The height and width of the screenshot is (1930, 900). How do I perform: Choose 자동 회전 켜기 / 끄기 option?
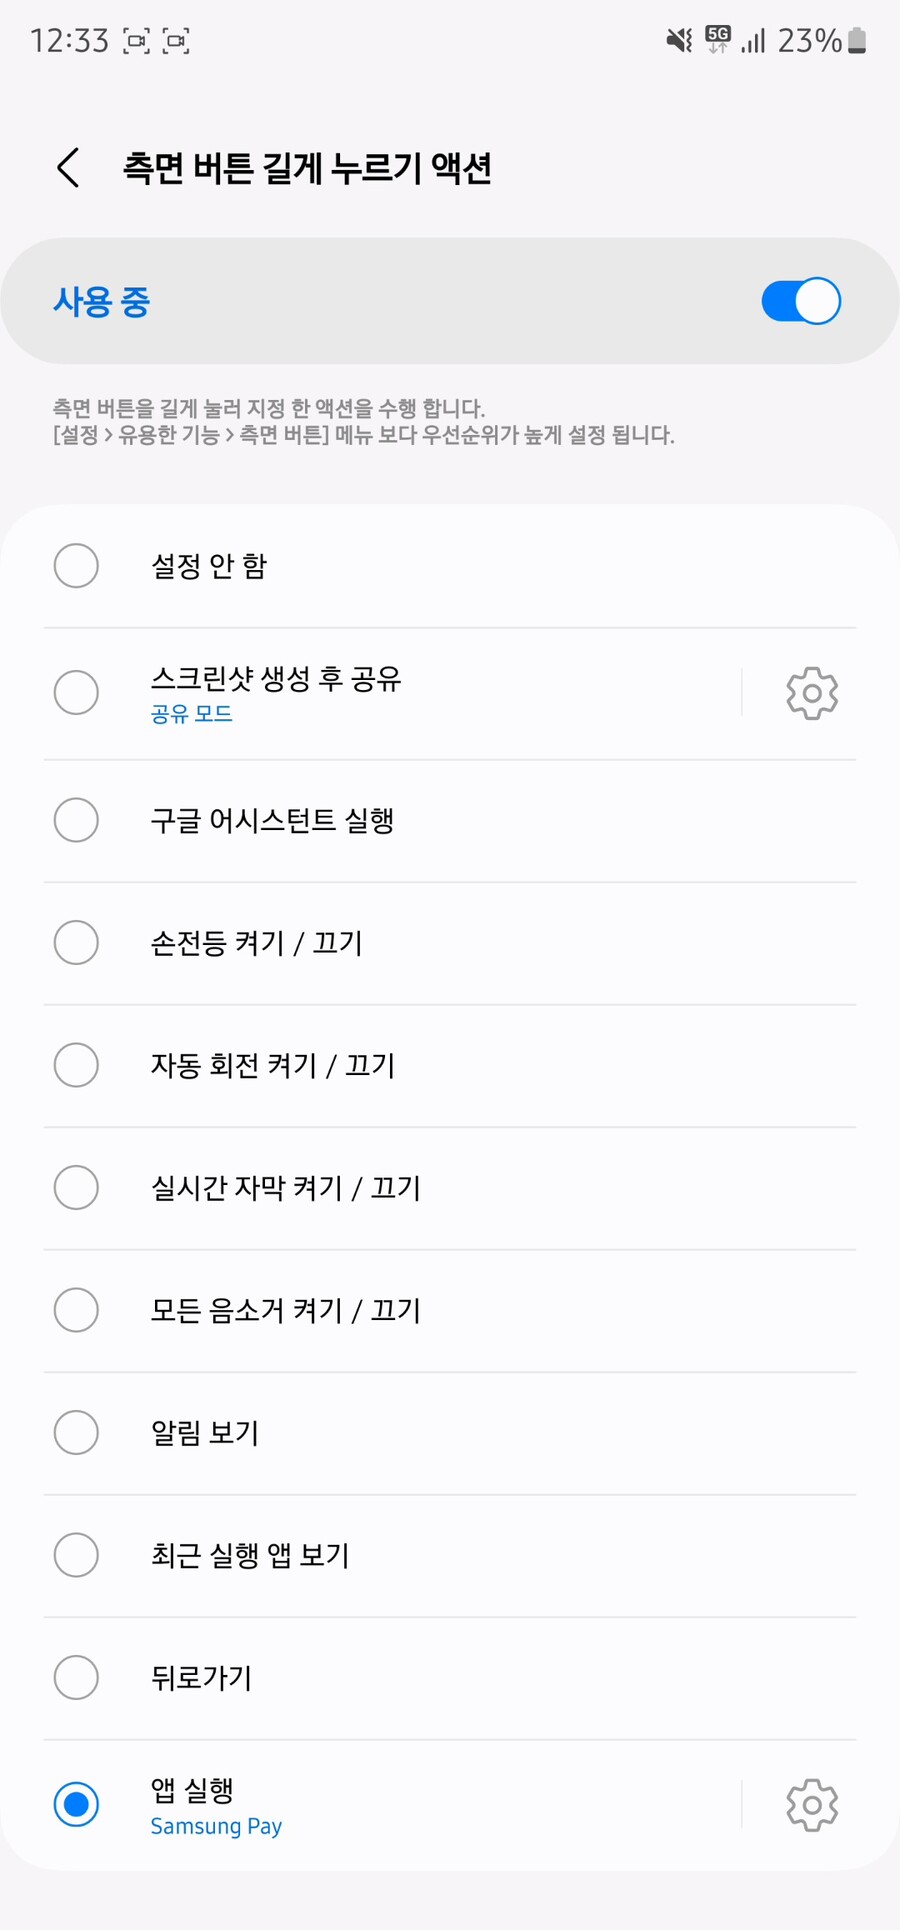click(450, 1065)
